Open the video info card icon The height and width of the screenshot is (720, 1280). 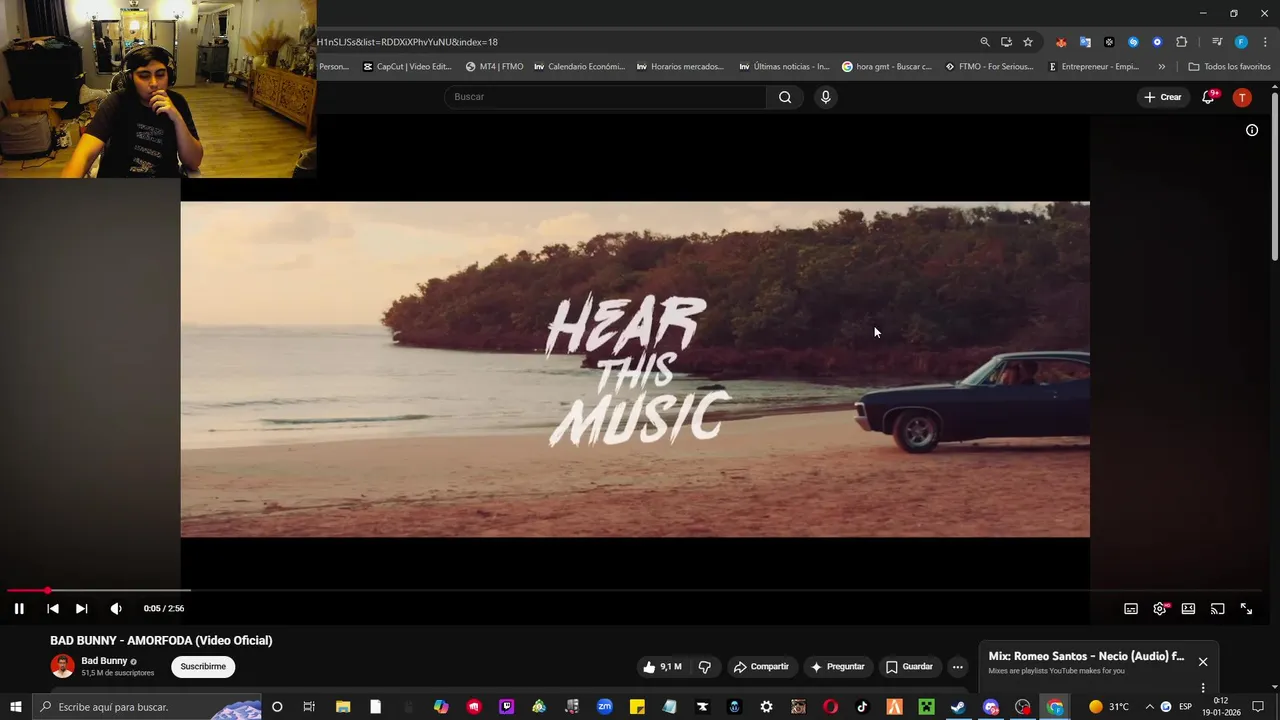coord(1251,130)
